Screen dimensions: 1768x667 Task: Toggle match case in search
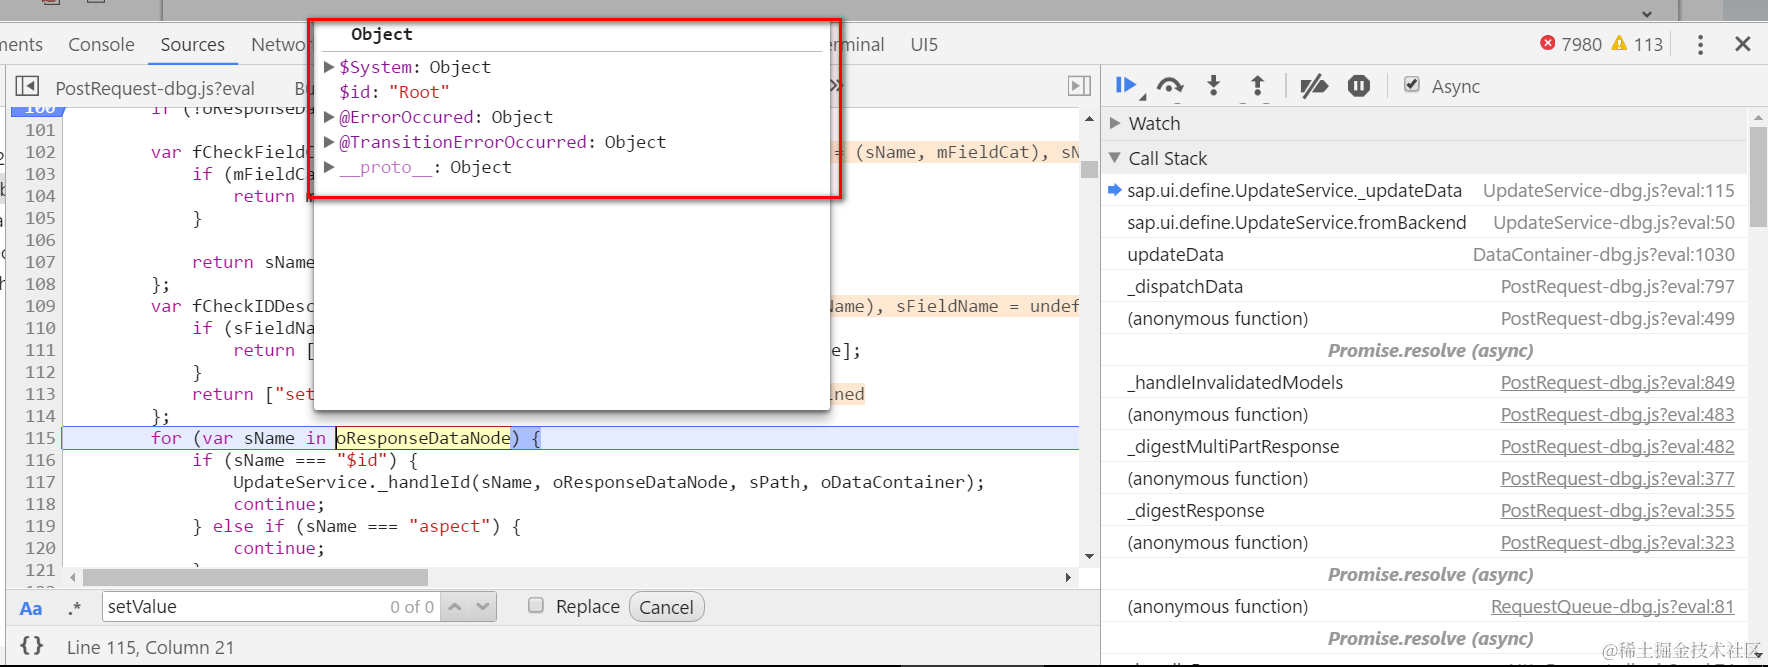pyautogui.click(x=31, y=608)
